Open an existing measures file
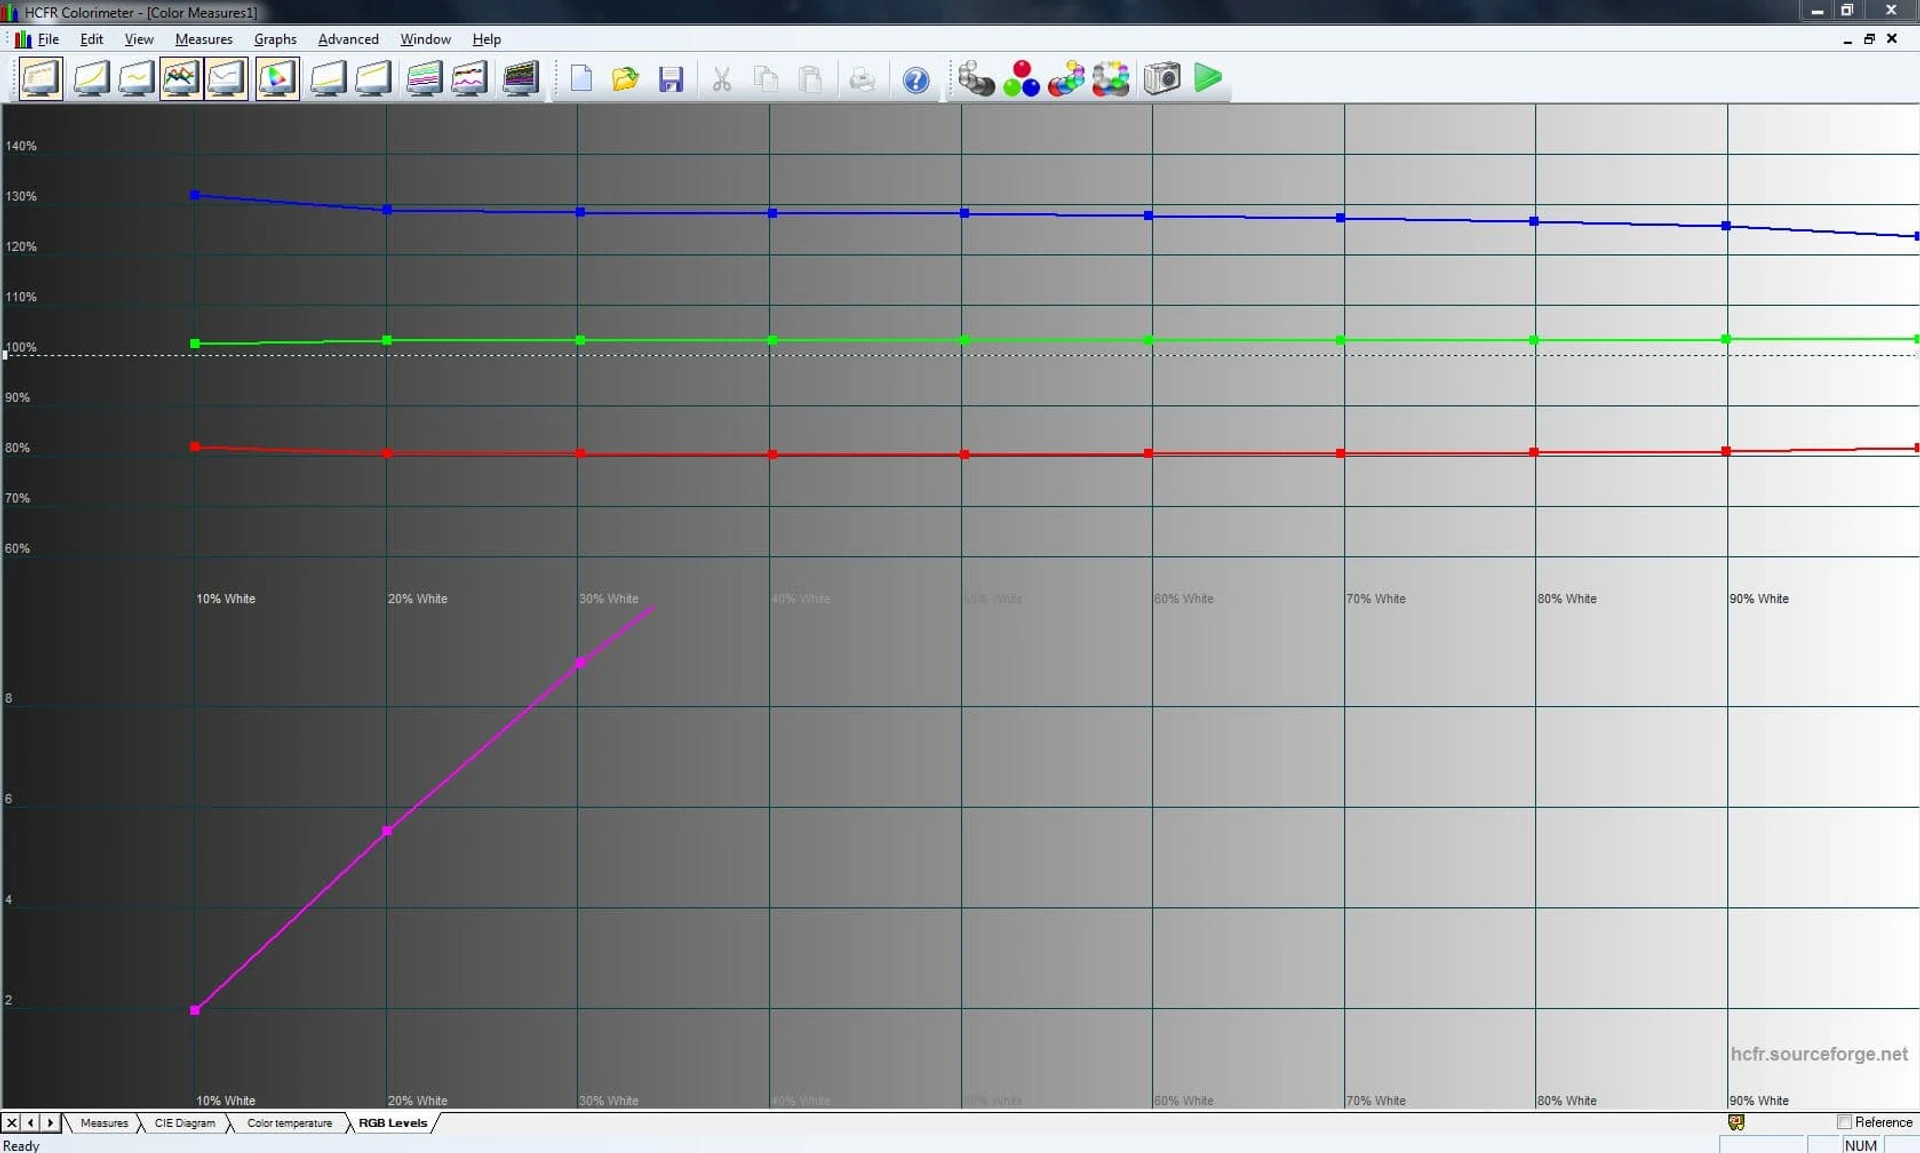The height and width of the screenshot is (1153, 1920). (x=626, y=78)
